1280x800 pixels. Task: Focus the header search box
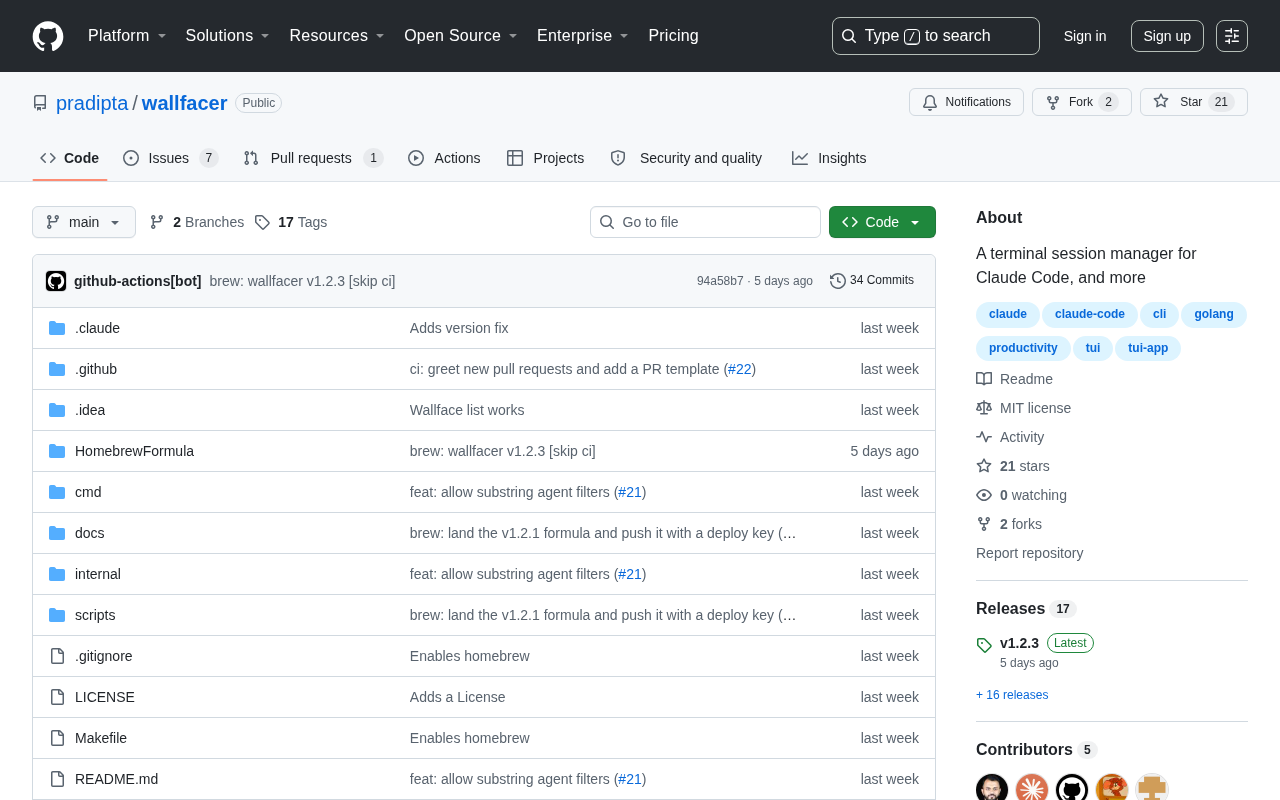936,36
